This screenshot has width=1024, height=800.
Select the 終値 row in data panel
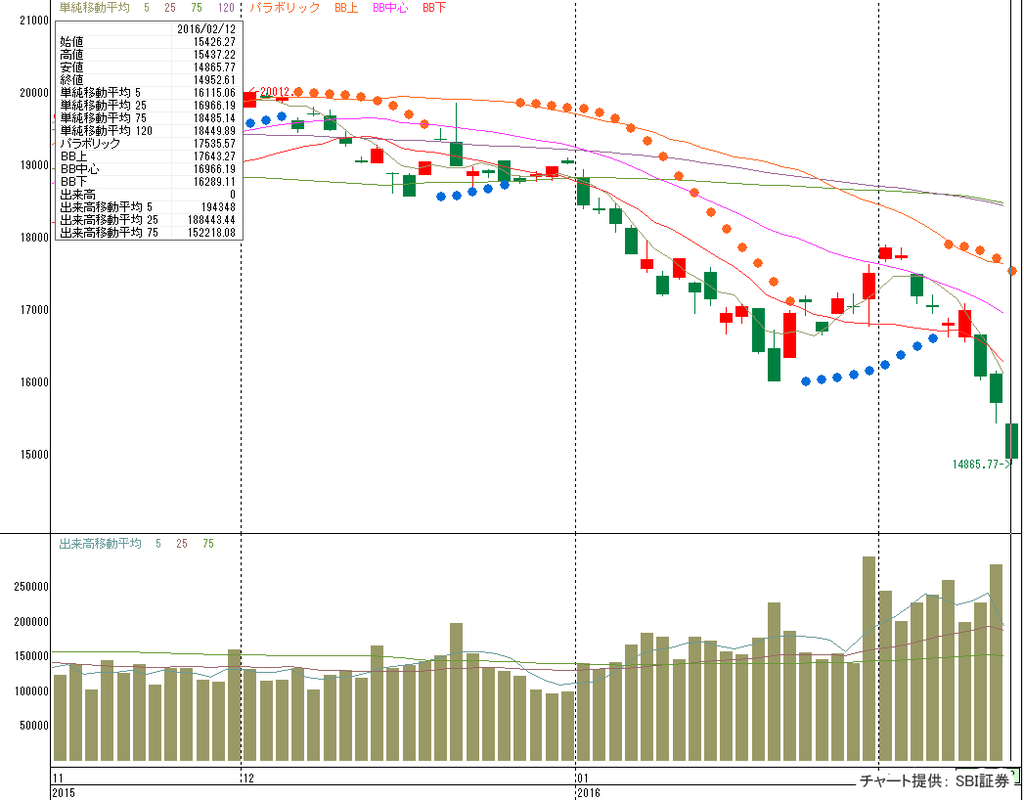click(x=72, y=80)
